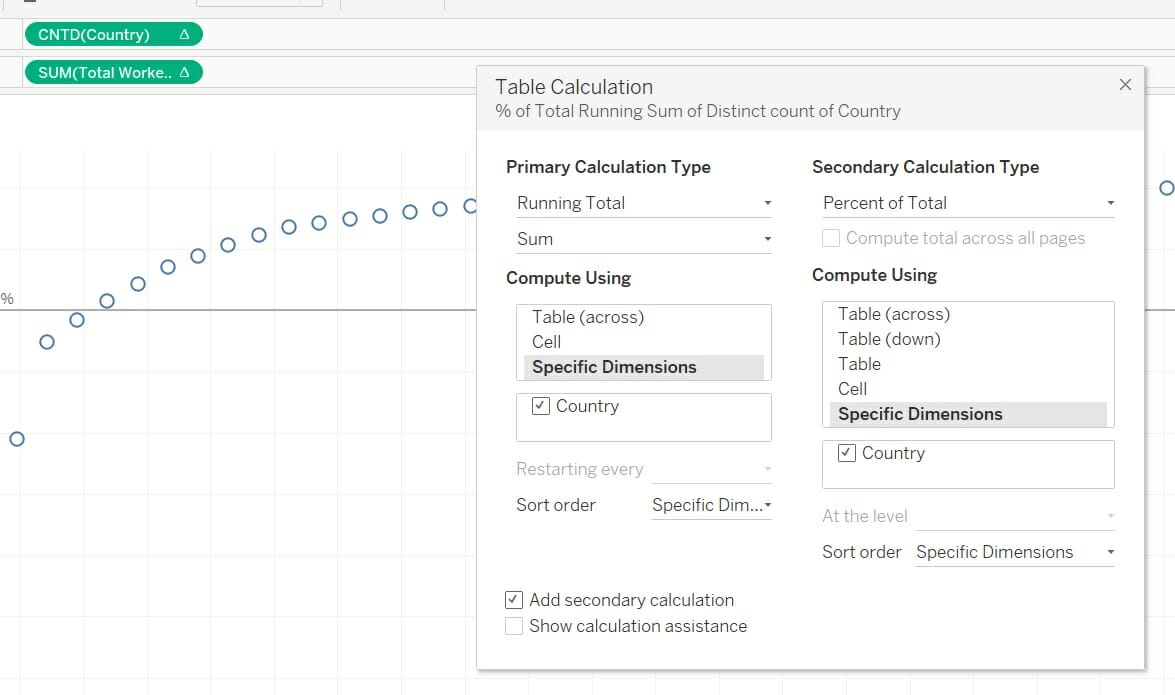Screen dimensions: 1175x695
Task: Select the SUM(Total Worke.. measure pill
Action: (x=100, y=71)
